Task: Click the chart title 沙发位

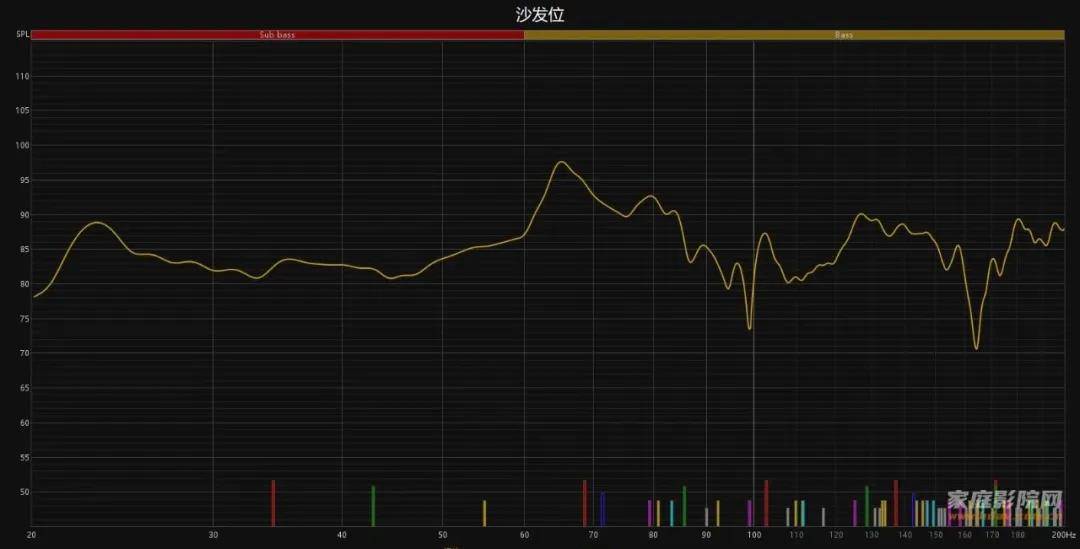Action: click(x=540, y=14)
